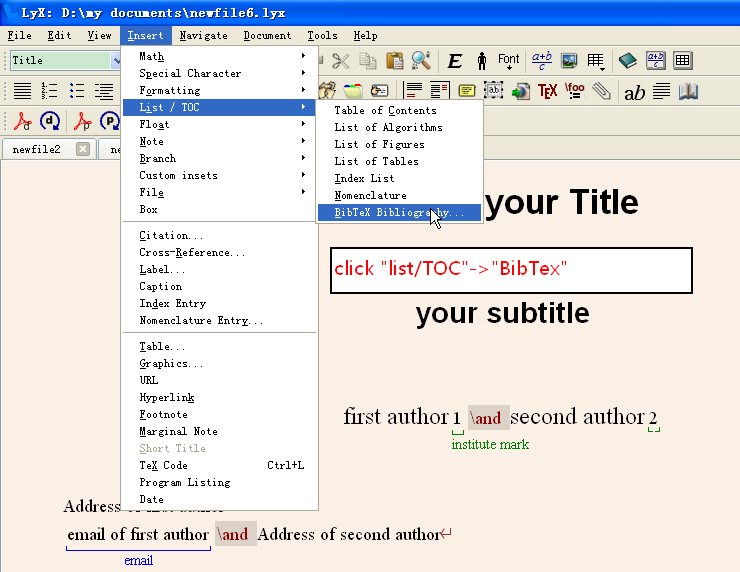The height and width of the screenshot is (572, 740).
Task: Select Footnote from Insert menu
Action: coord(220,414)
